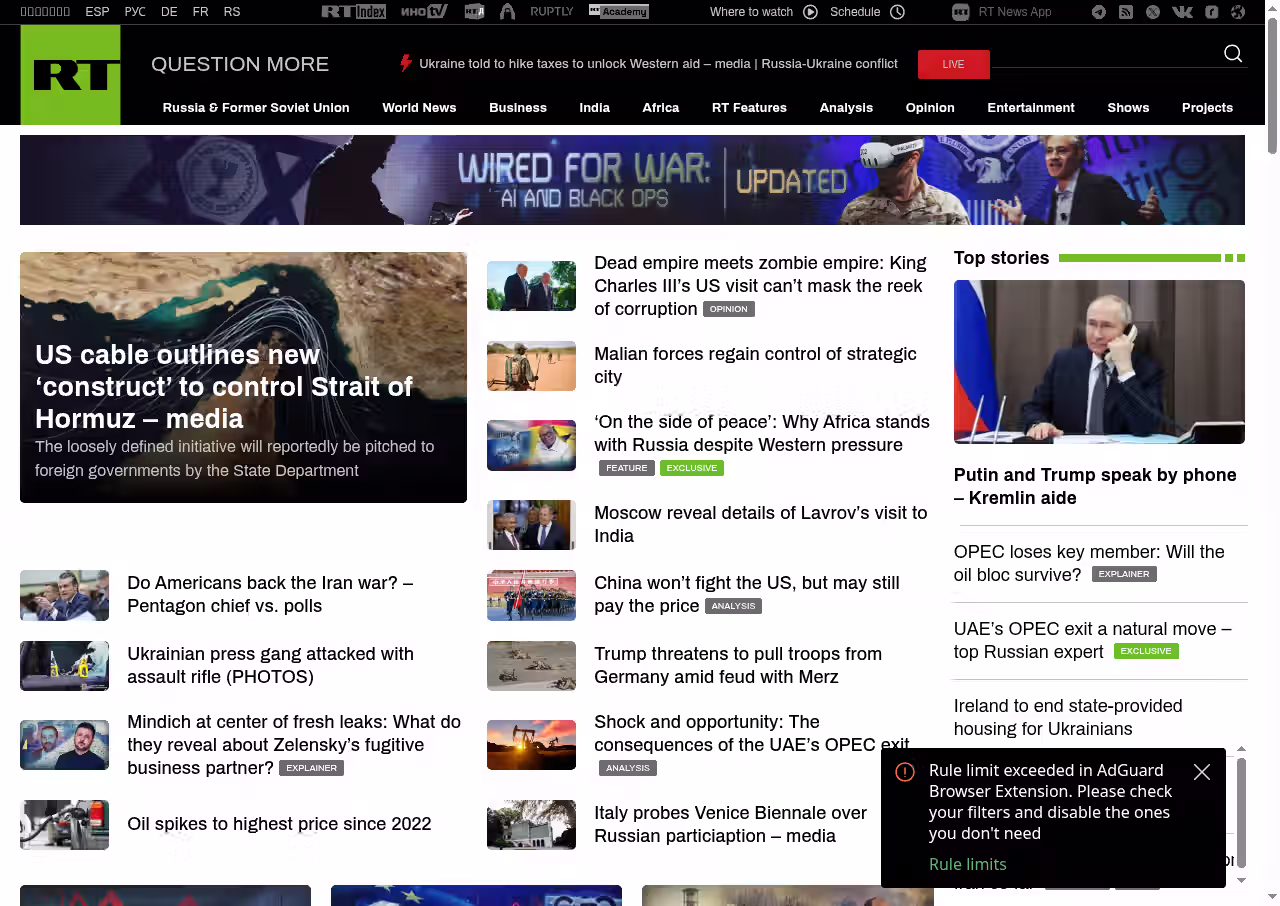Screen dimensions: 1280x906
Task: Open the Strait of Hormuz lead story
Action: click(223, 386)
